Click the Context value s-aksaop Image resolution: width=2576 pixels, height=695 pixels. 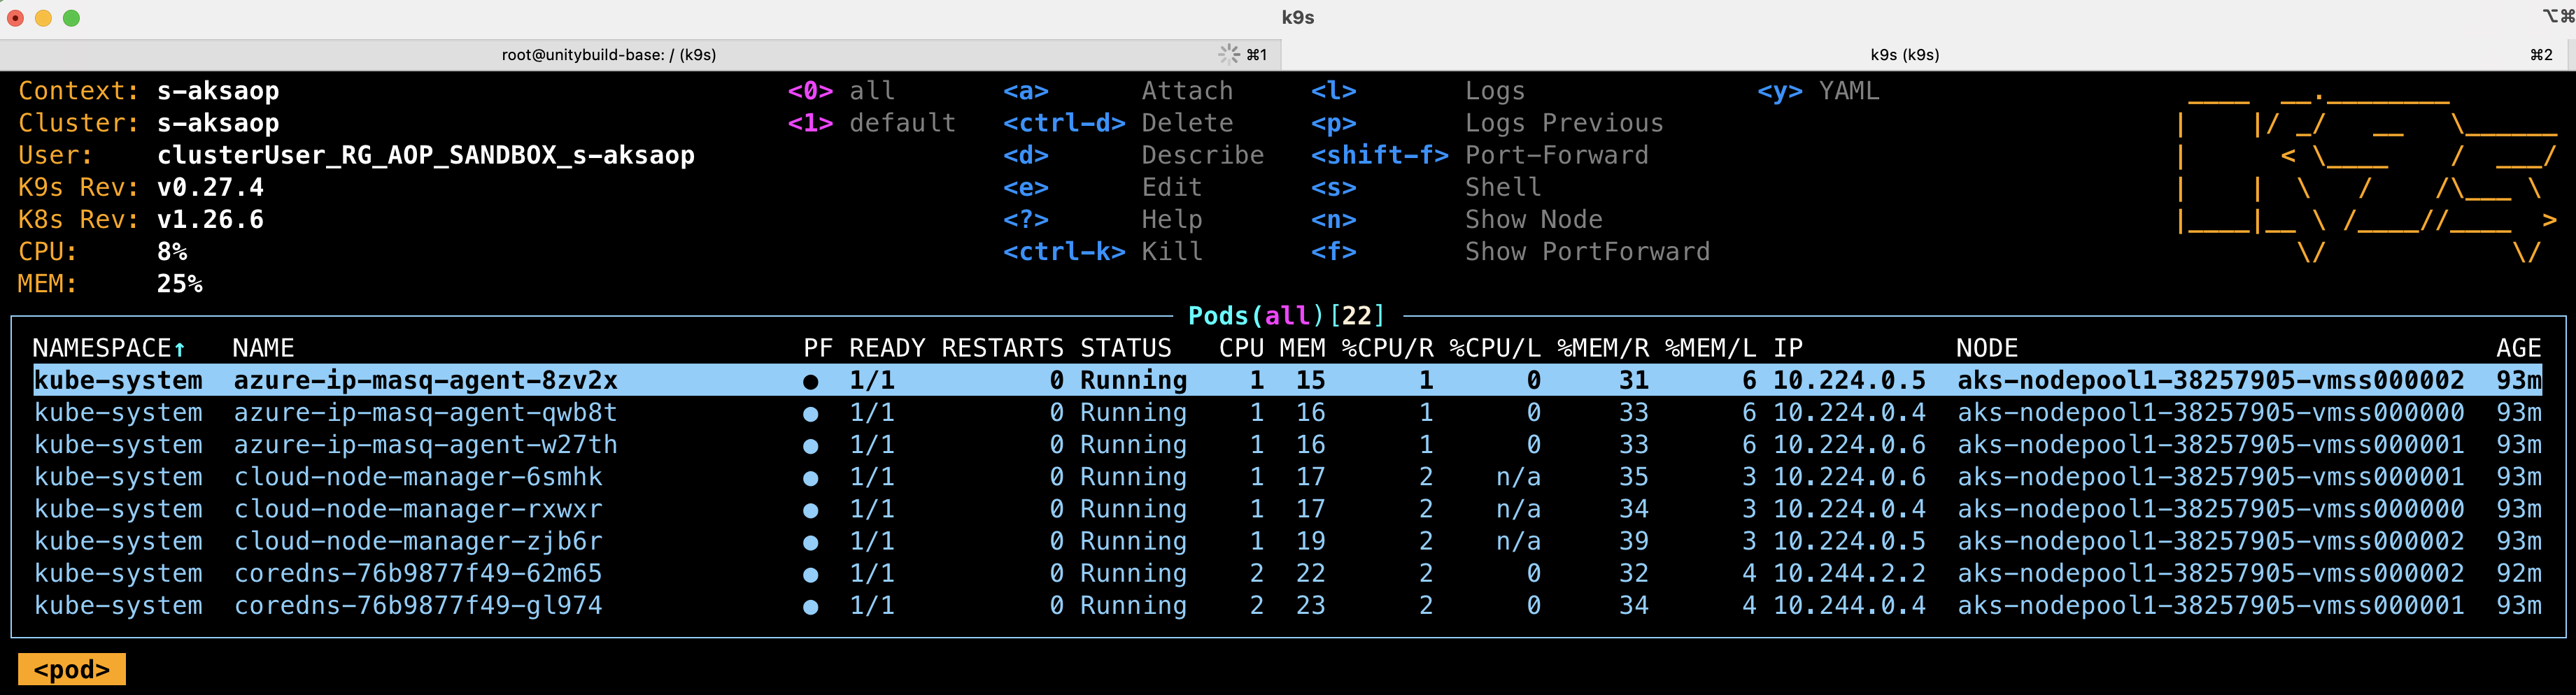click(x=218, y=91)
